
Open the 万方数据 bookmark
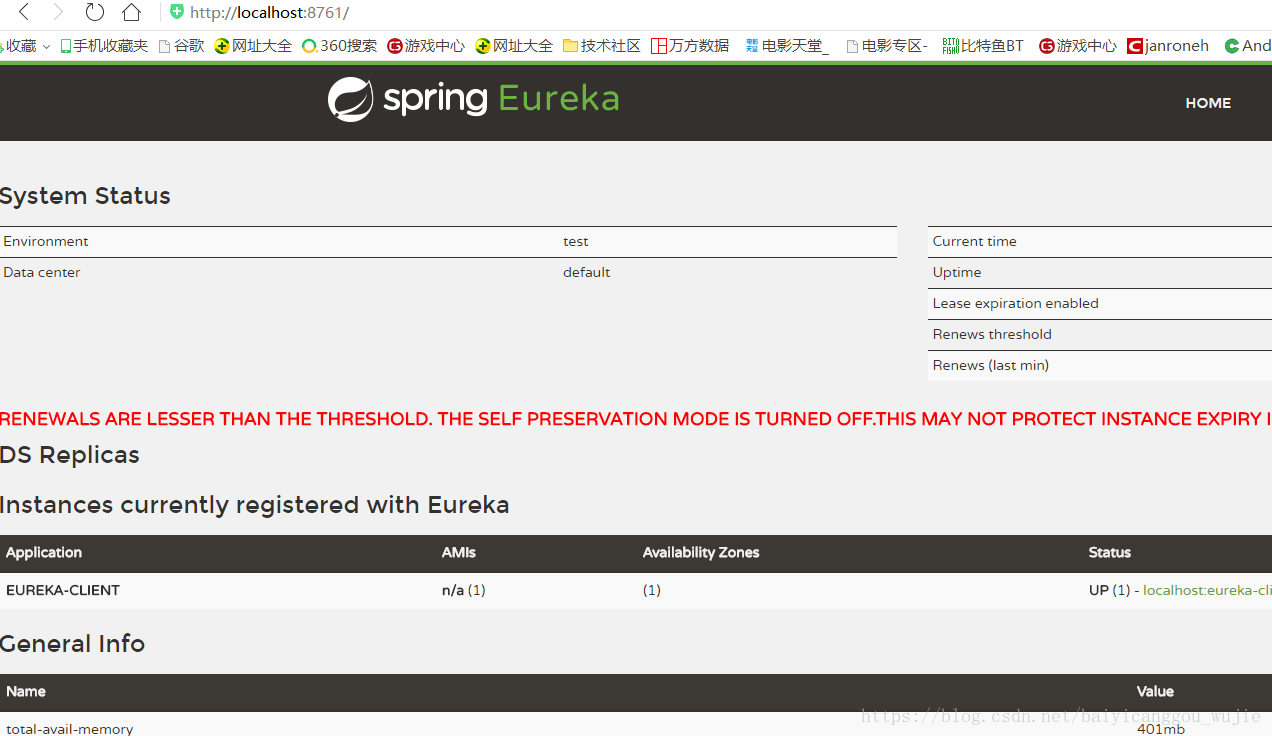(x=690, y=46)
